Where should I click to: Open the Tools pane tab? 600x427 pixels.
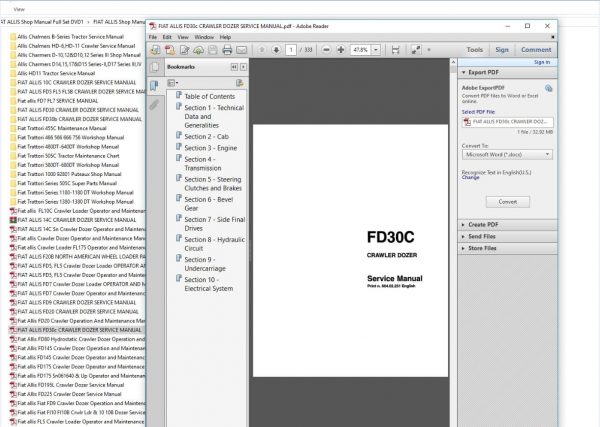[474, 50]
